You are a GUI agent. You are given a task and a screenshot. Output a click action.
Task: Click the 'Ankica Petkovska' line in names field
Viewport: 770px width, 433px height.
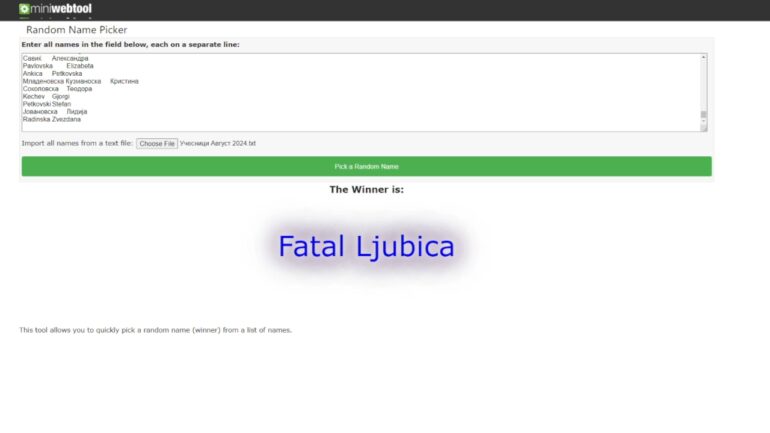pos(52,74)
